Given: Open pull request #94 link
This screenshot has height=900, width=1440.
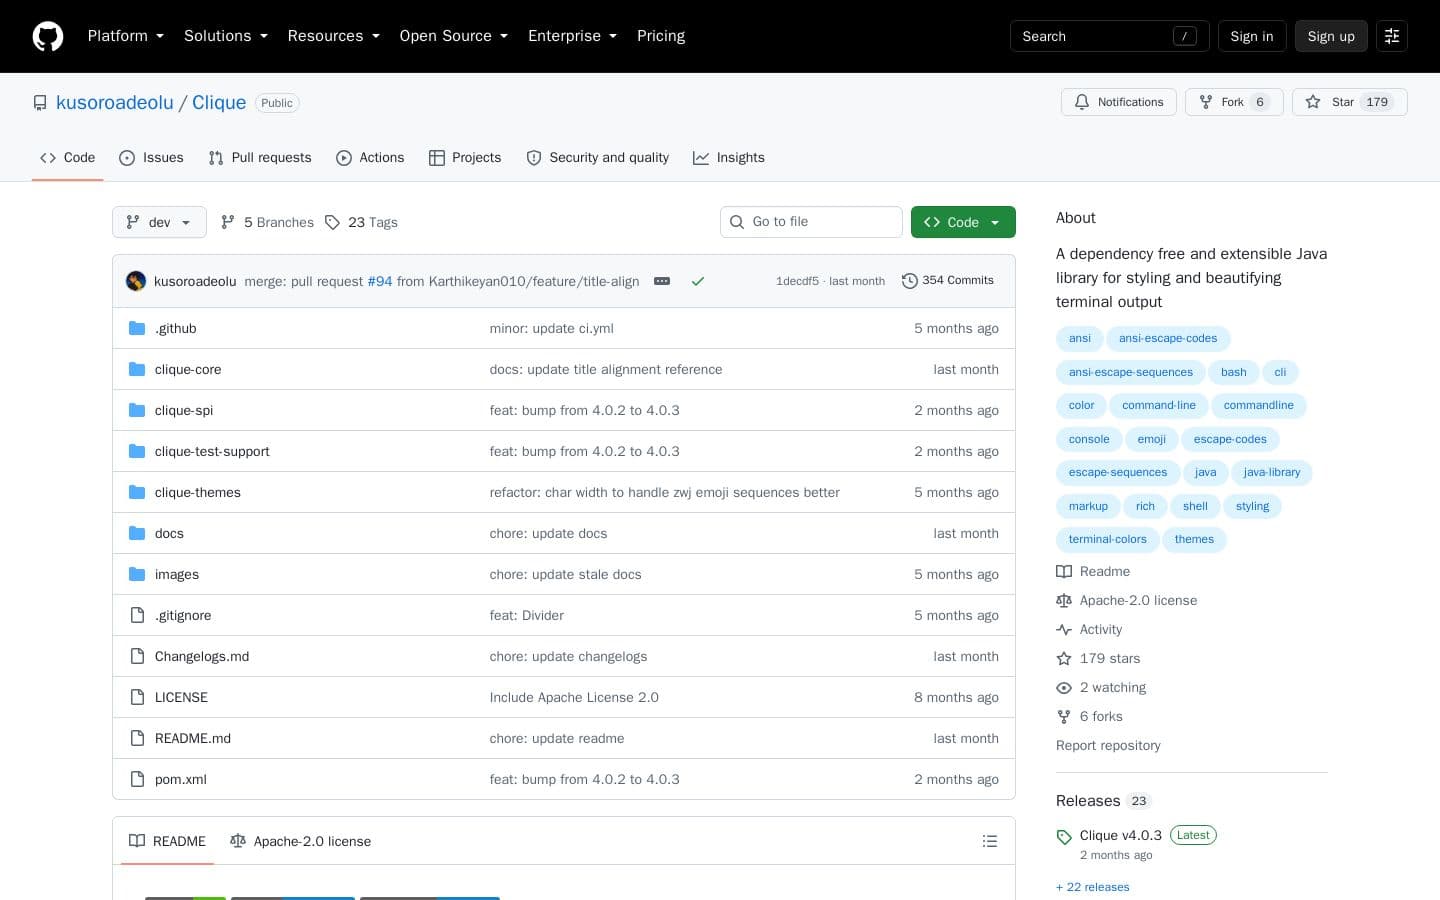Looking at the screenshot, I should (380, 282).
